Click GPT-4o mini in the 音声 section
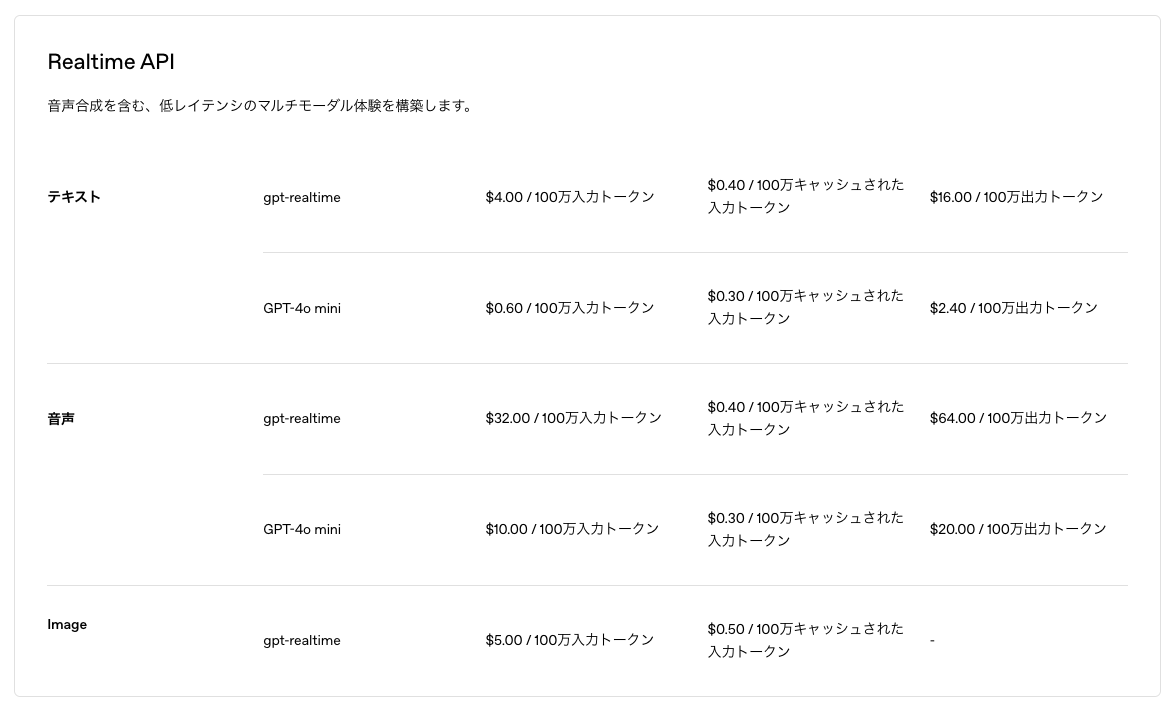1176x708 pixels. click(302, 530)
